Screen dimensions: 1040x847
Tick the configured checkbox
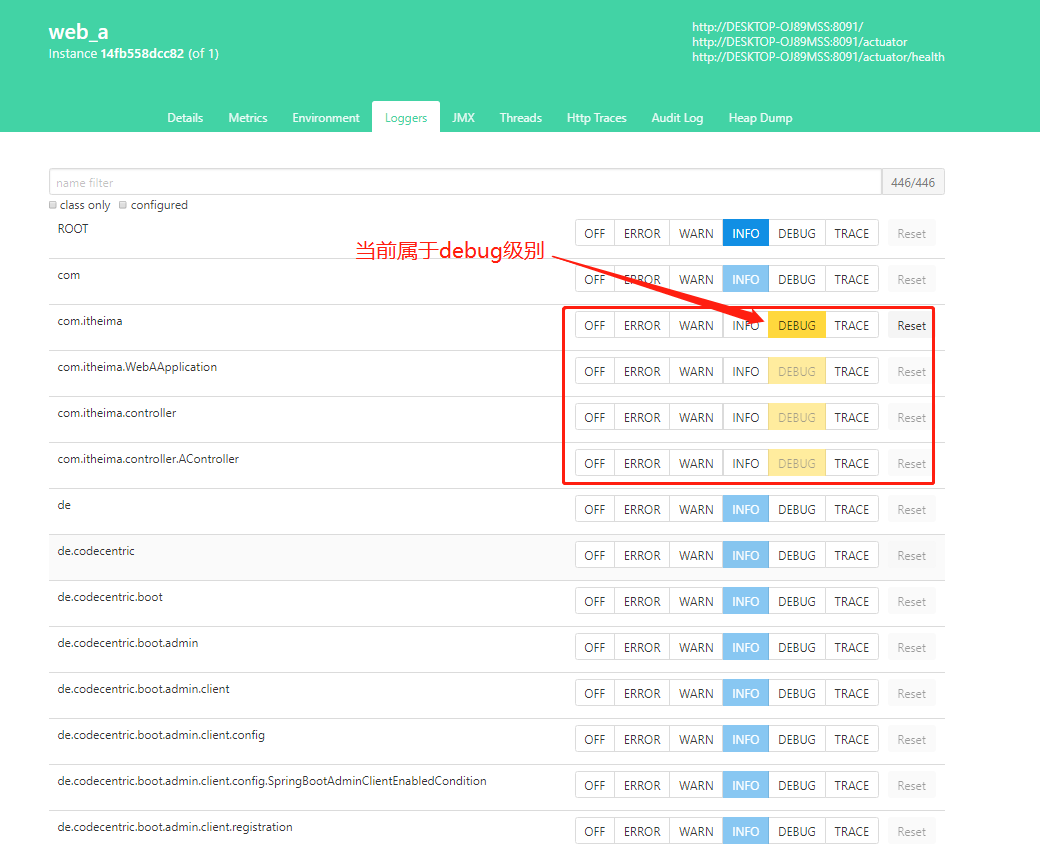[123, 205]
